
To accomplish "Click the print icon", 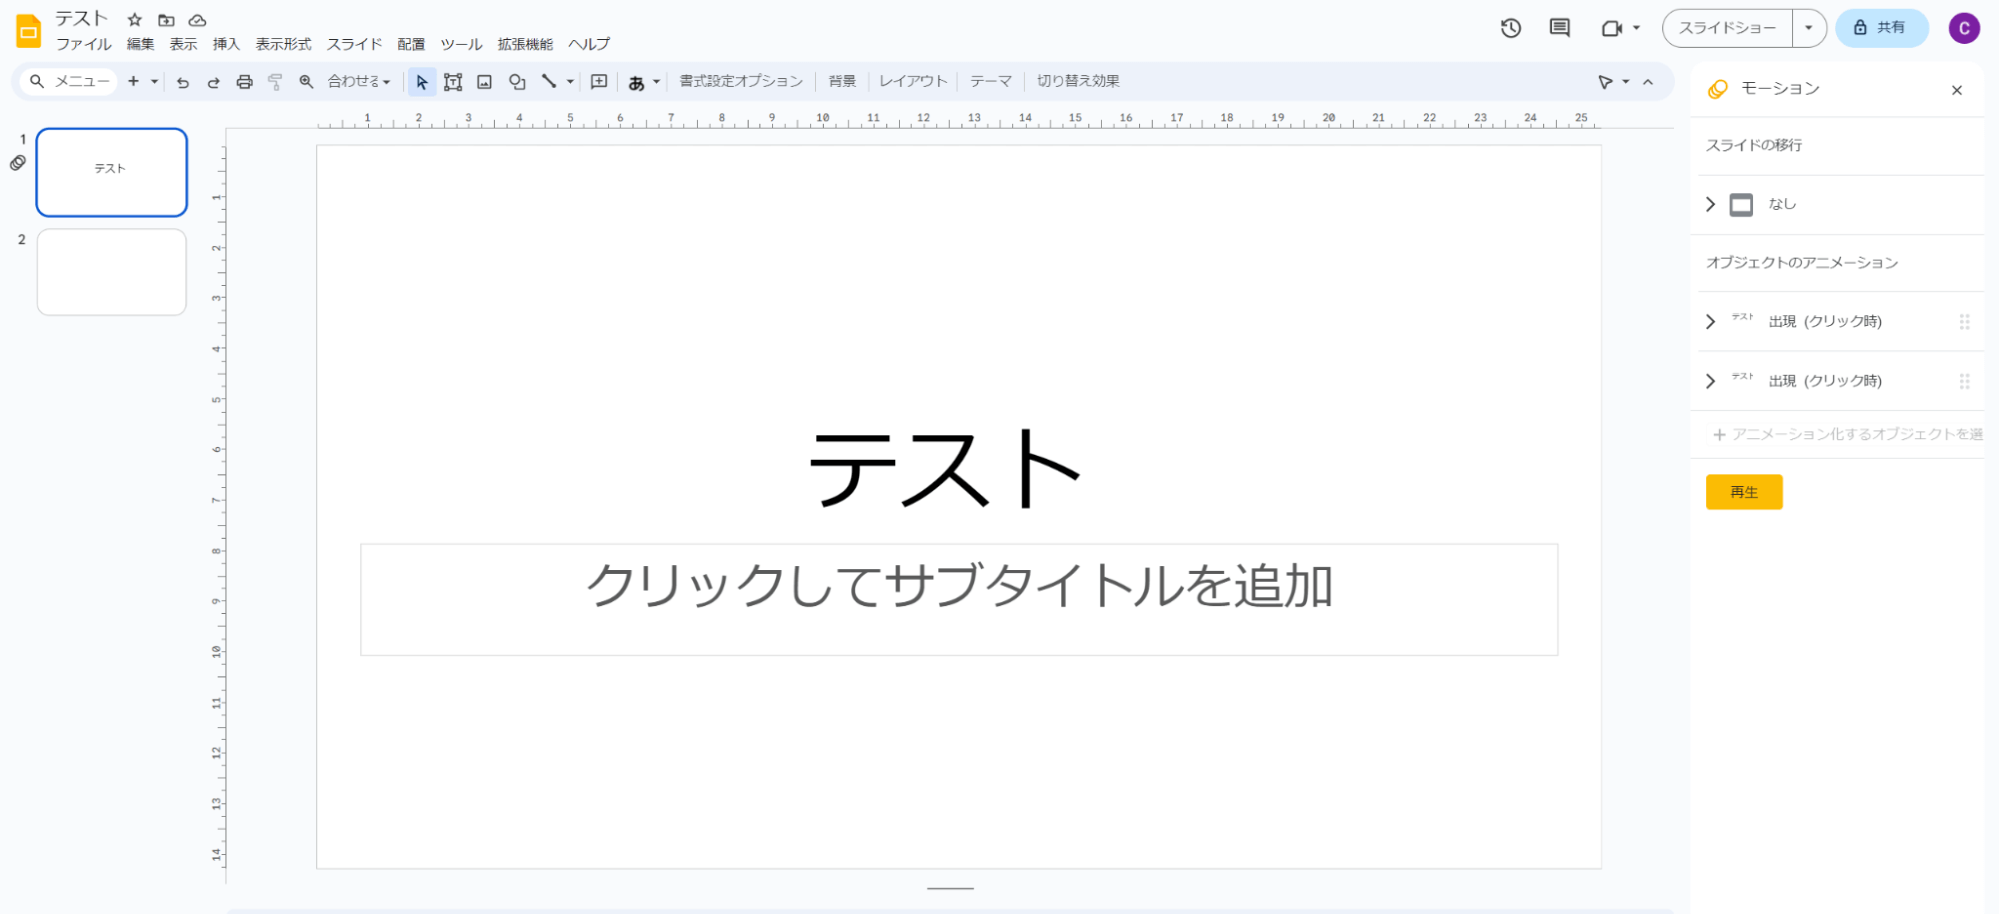I will pyautogui.click(x=244, y=82).
